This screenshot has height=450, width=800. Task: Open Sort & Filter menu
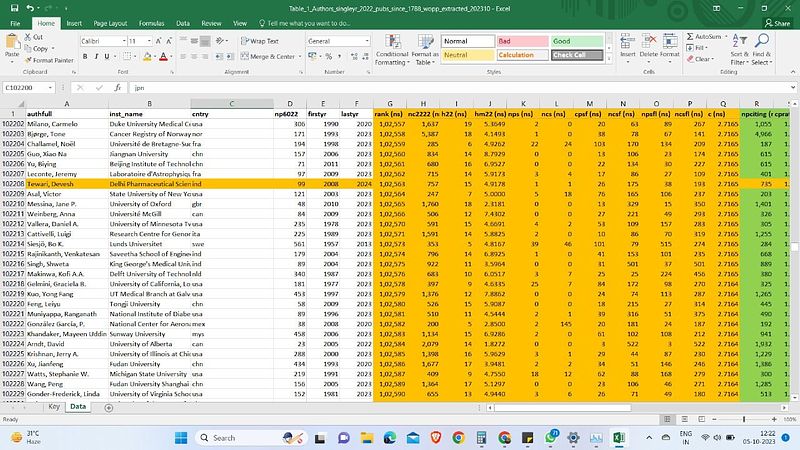click(x=739, y=49)
